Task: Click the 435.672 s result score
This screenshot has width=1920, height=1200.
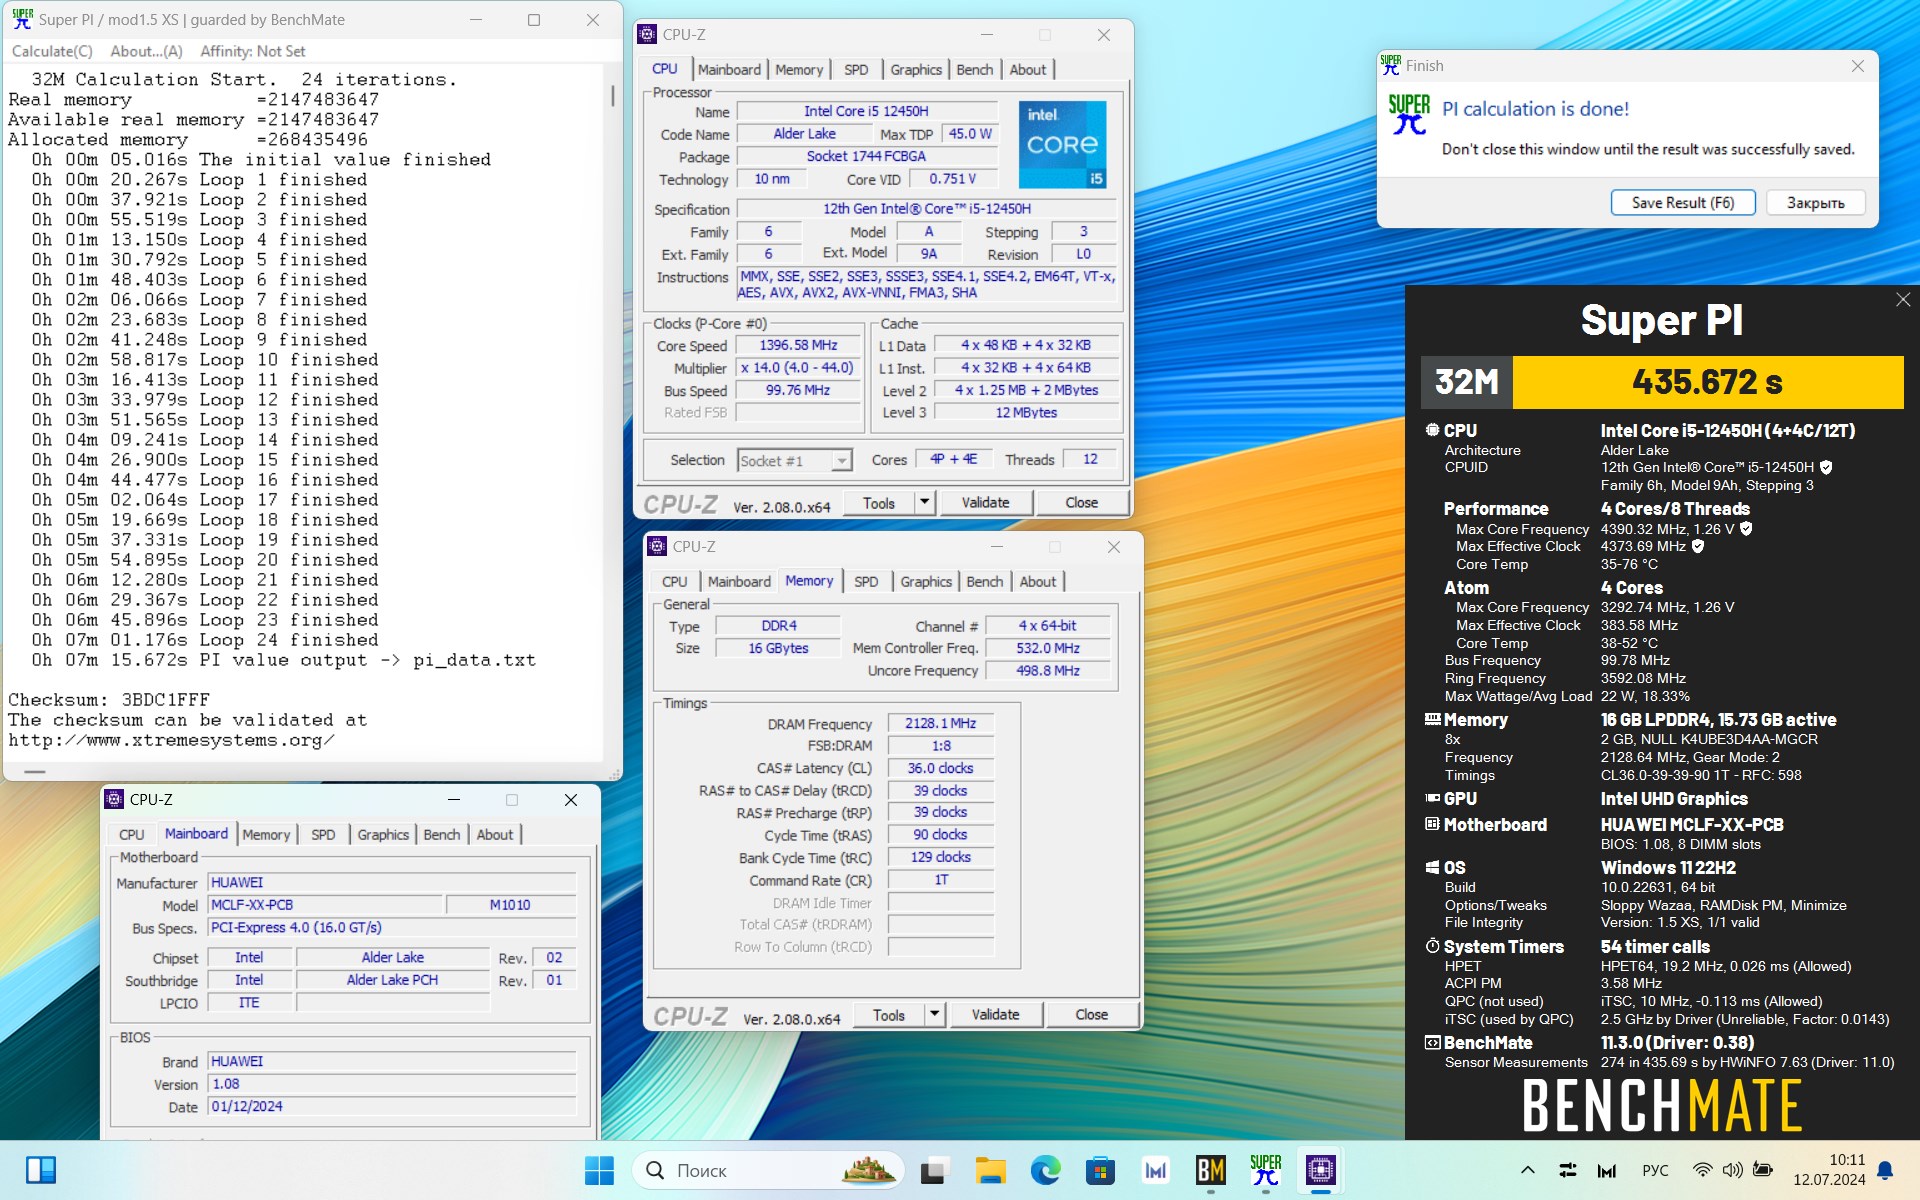Action: pos(1707,381)
